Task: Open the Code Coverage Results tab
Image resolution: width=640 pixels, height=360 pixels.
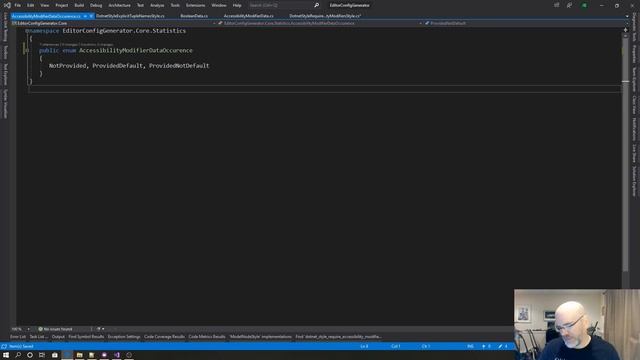Action: click(164, 337)
